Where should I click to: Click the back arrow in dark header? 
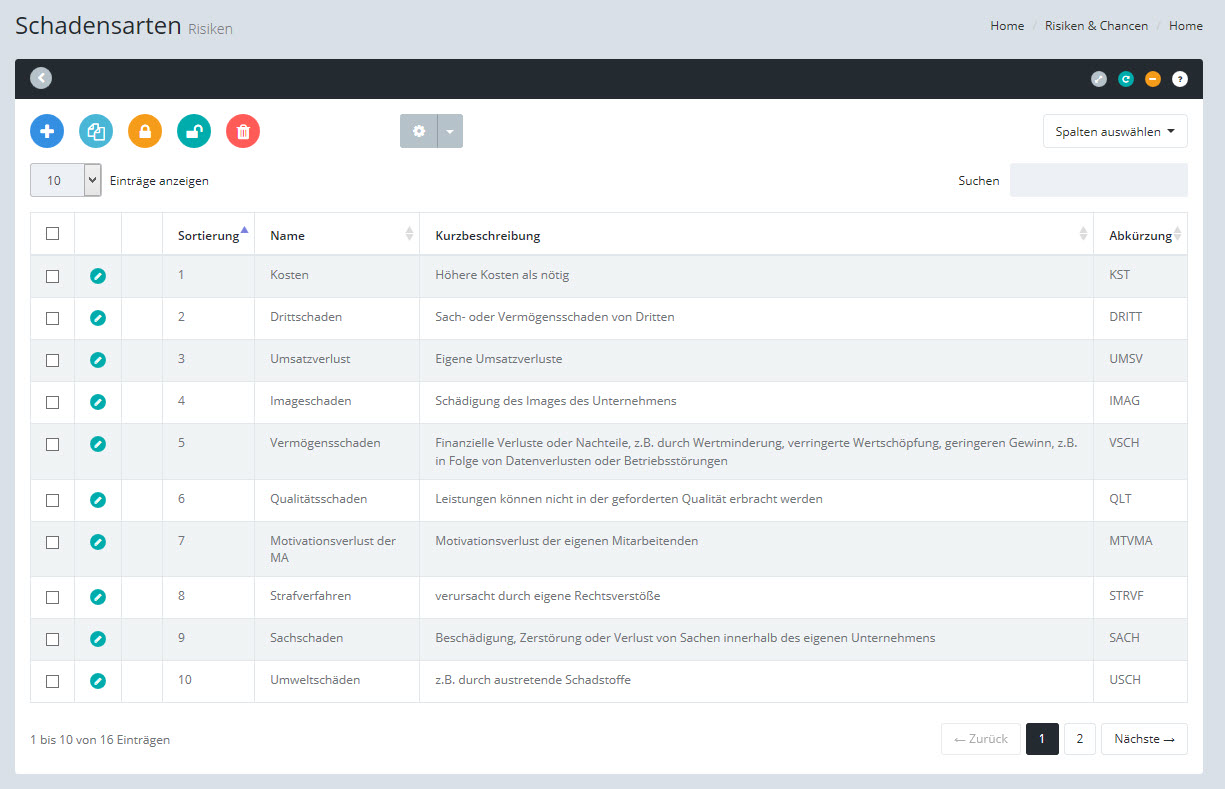point(41,78)
